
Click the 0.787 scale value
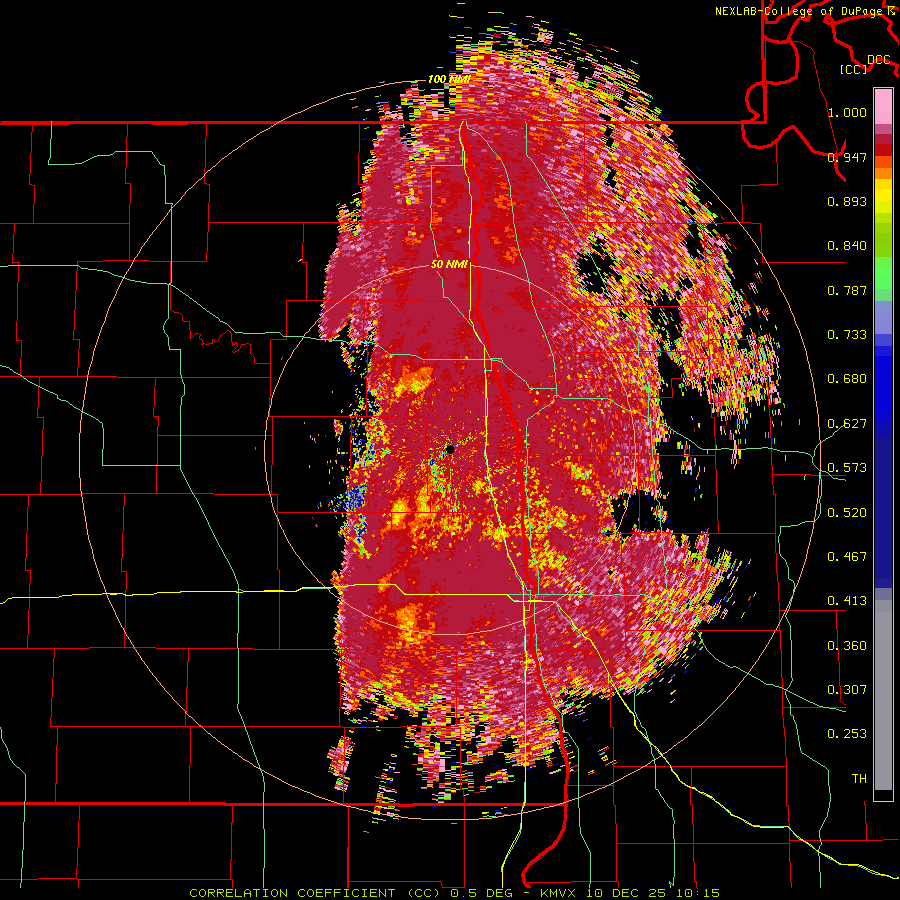847,290
